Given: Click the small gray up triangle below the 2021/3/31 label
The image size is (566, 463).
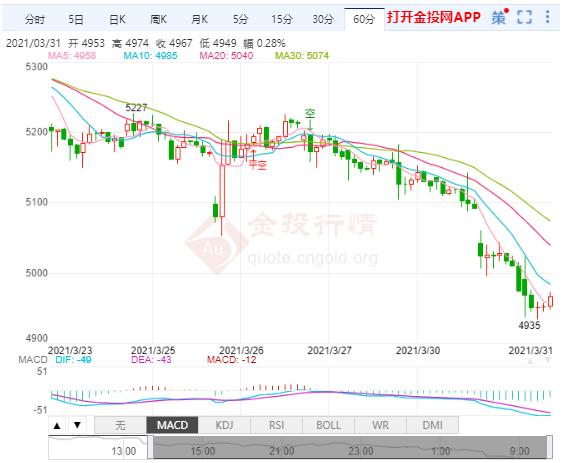Looking at the screenshot, I should (530, 361).
